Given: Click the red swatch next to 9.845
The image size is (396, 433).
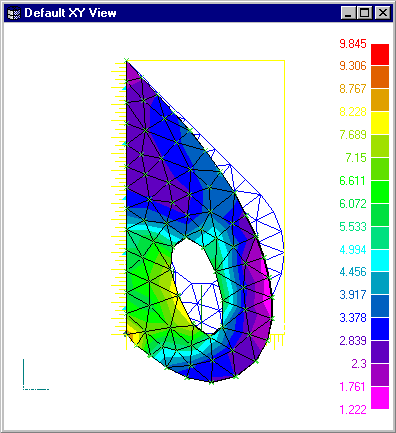Looking at the screenshot, I should (x=380, y=54).
